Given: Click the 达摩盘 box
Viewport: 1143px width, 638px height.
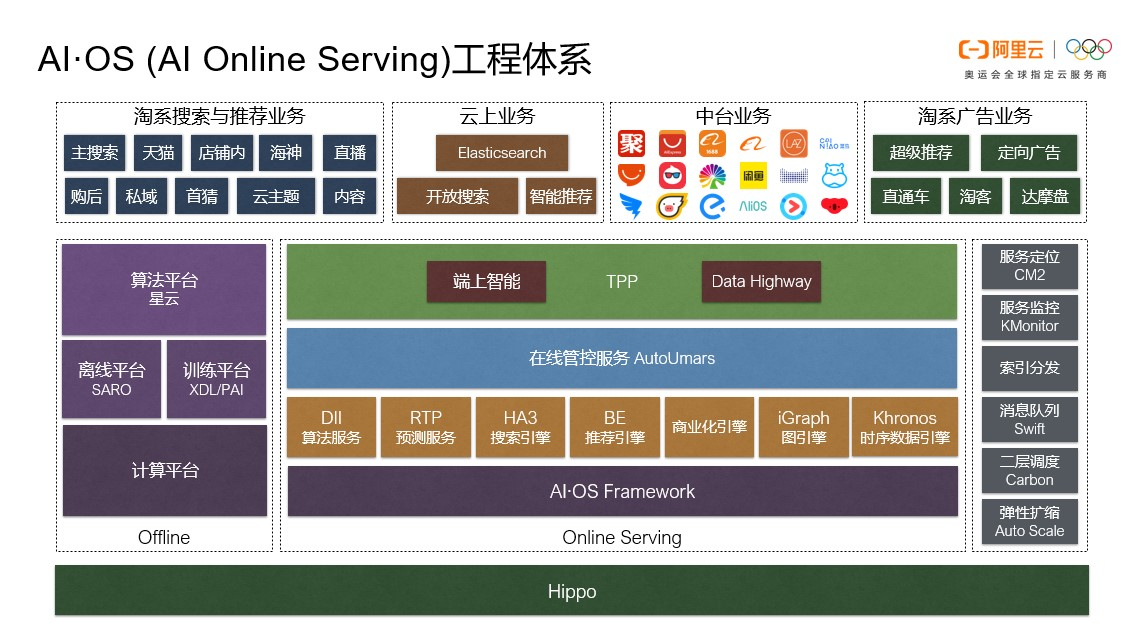Looking at the screenshot, I should click(x=1044, y=196).
